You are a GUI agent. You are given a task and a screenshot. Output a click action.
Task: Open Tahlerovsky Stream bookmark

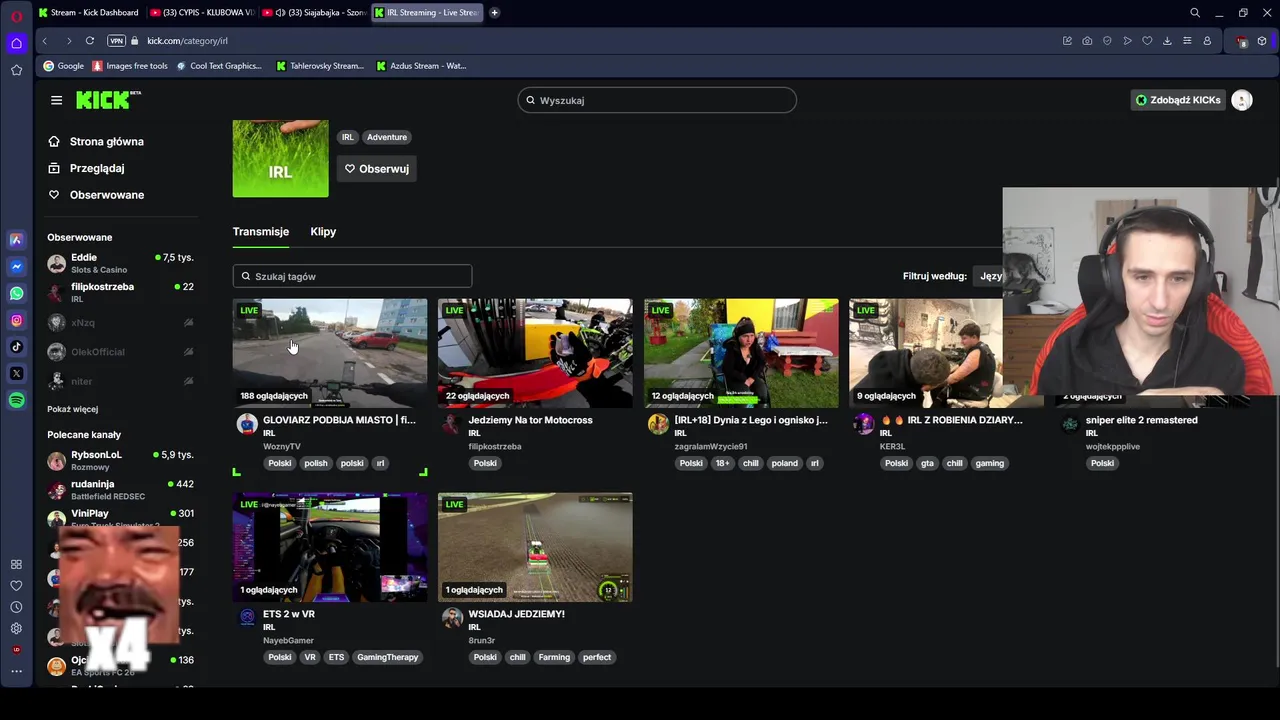[320, 66]
